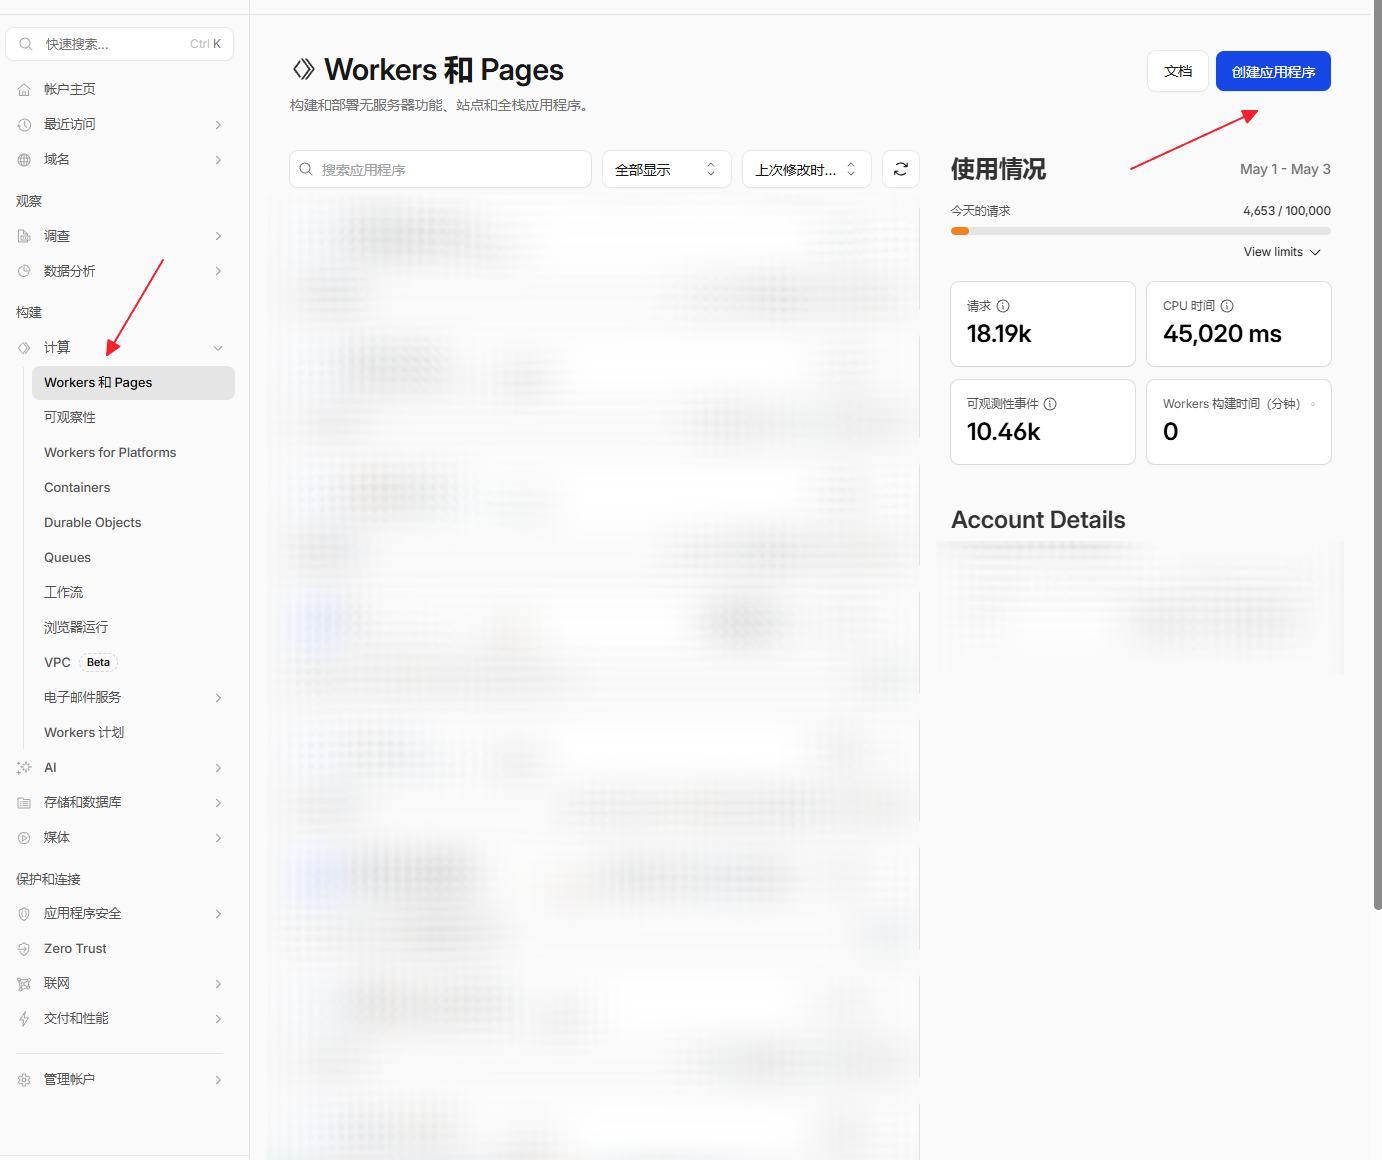Screen dimensions: 1382x1160
Task: Click the refresh applications list icon
Action: click(901, 169)
